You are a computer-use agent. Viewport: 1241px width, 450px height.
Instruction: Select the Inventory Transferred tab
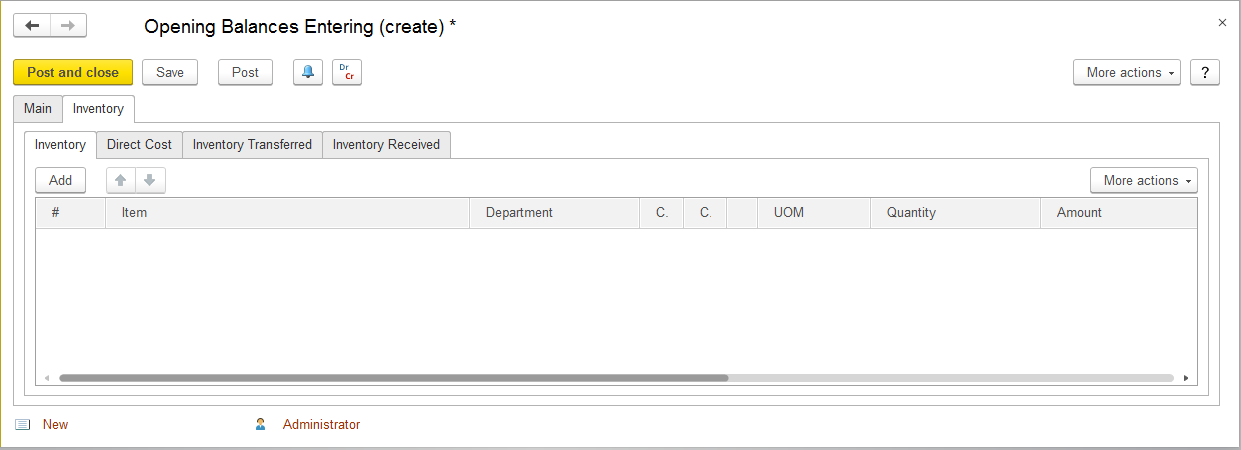tap(252, 144)
